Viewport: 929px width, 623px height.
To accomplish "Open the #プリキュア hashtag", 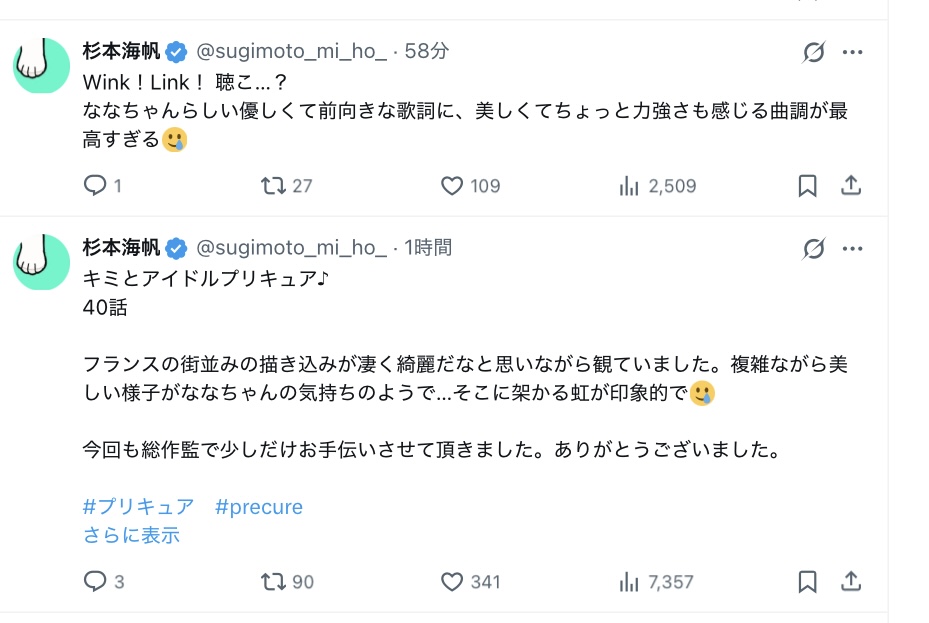I will (138, 507).
